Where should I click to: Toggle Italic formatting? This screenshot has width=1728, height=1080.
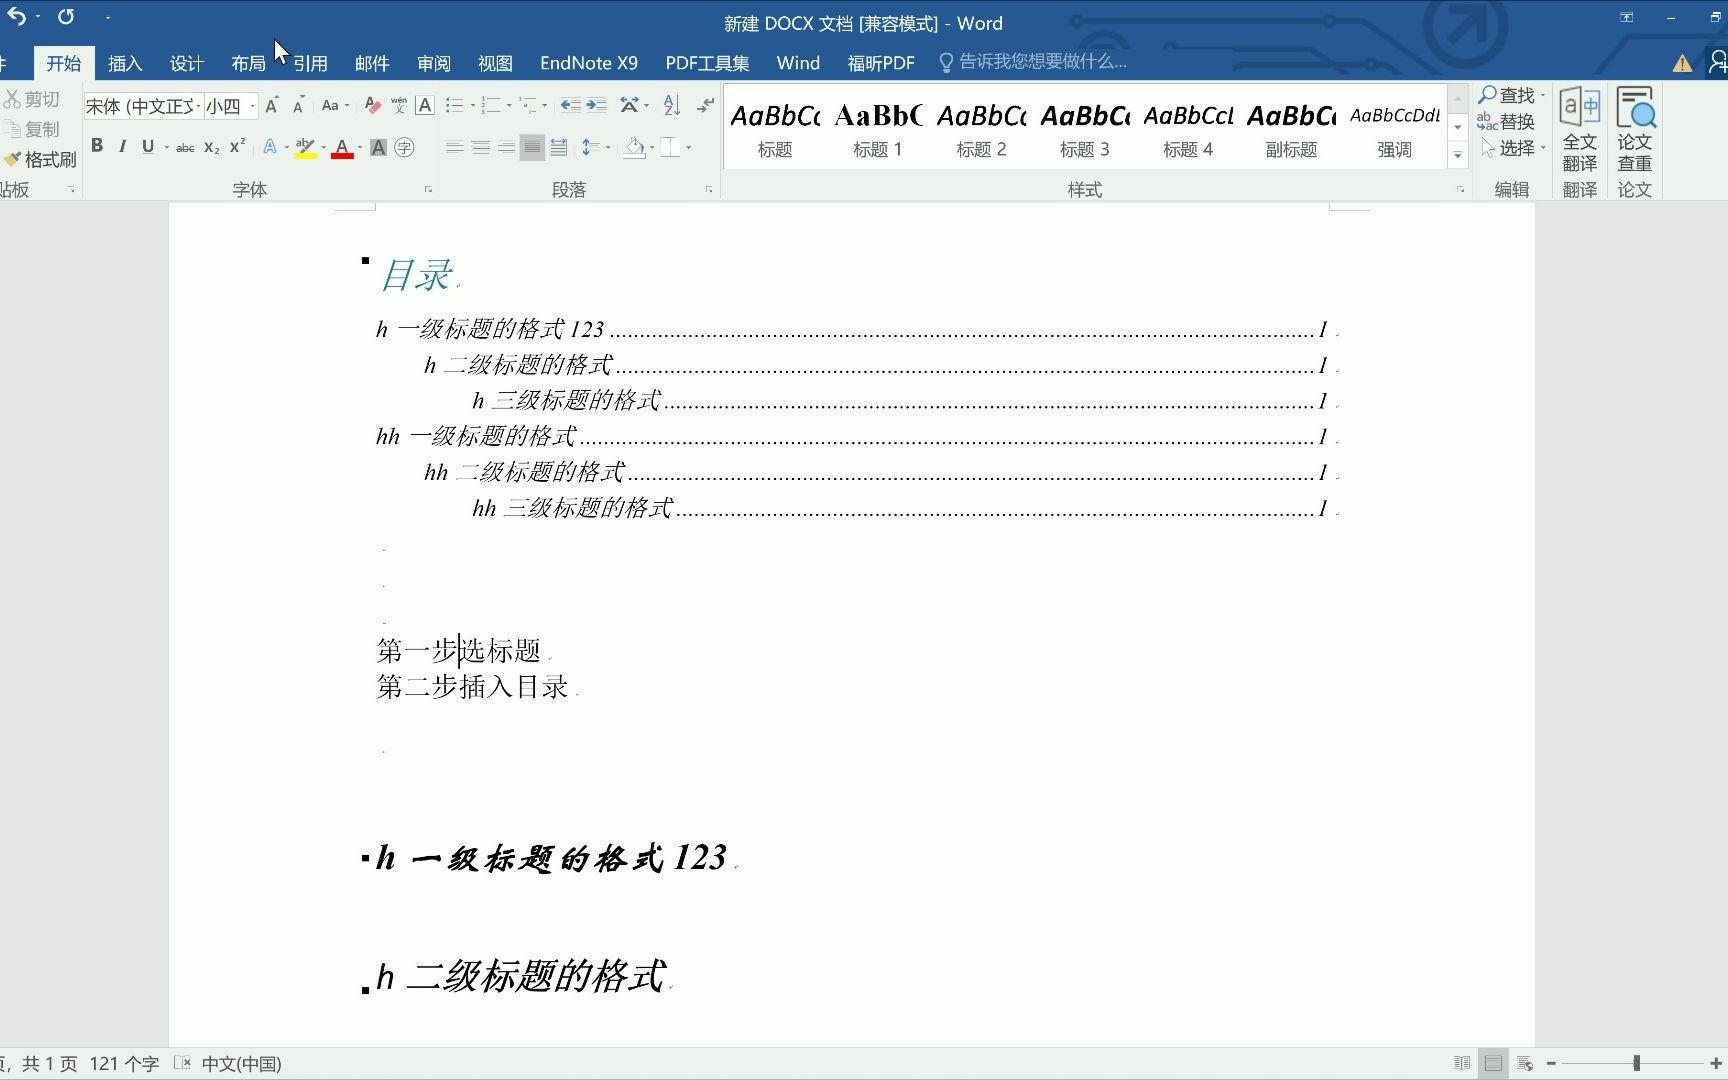[x=122, y=147]
